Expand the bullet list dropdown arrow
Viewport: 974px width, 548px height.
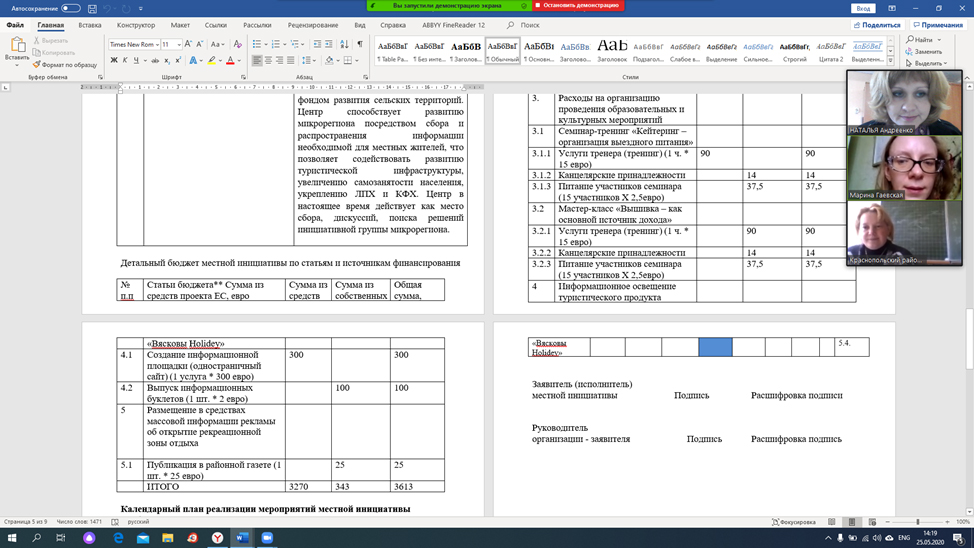pos(265,44)
